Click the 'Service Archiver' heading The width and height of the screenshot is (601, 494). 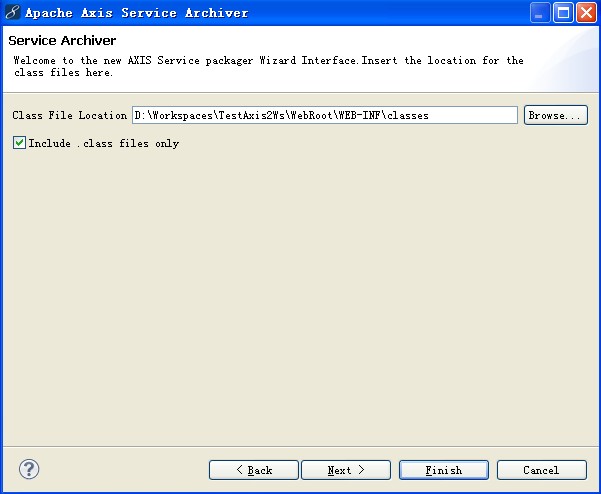point(62,40)
